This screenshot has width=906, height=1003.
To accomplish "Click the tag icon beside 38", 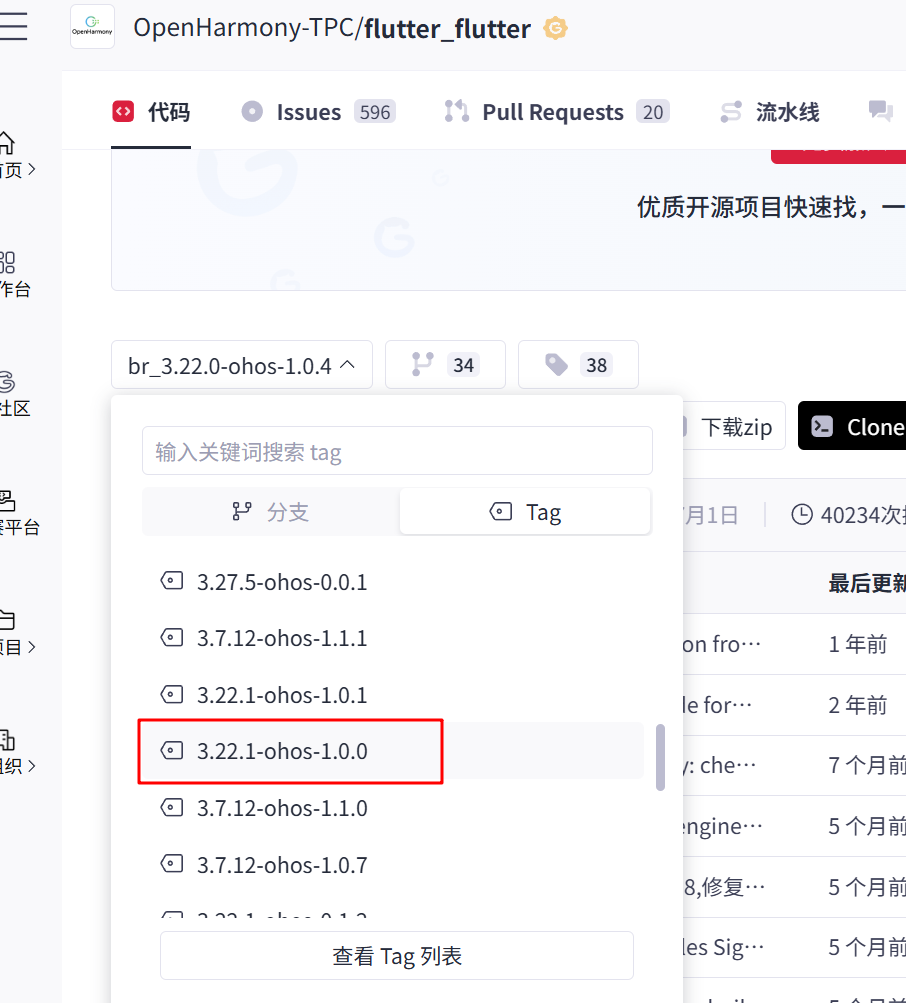I will [x=556, y=365].
